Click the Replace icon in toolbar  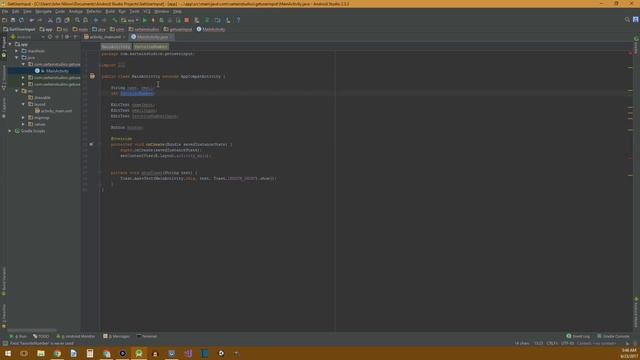pyautogui.click(x=85, y=20)
